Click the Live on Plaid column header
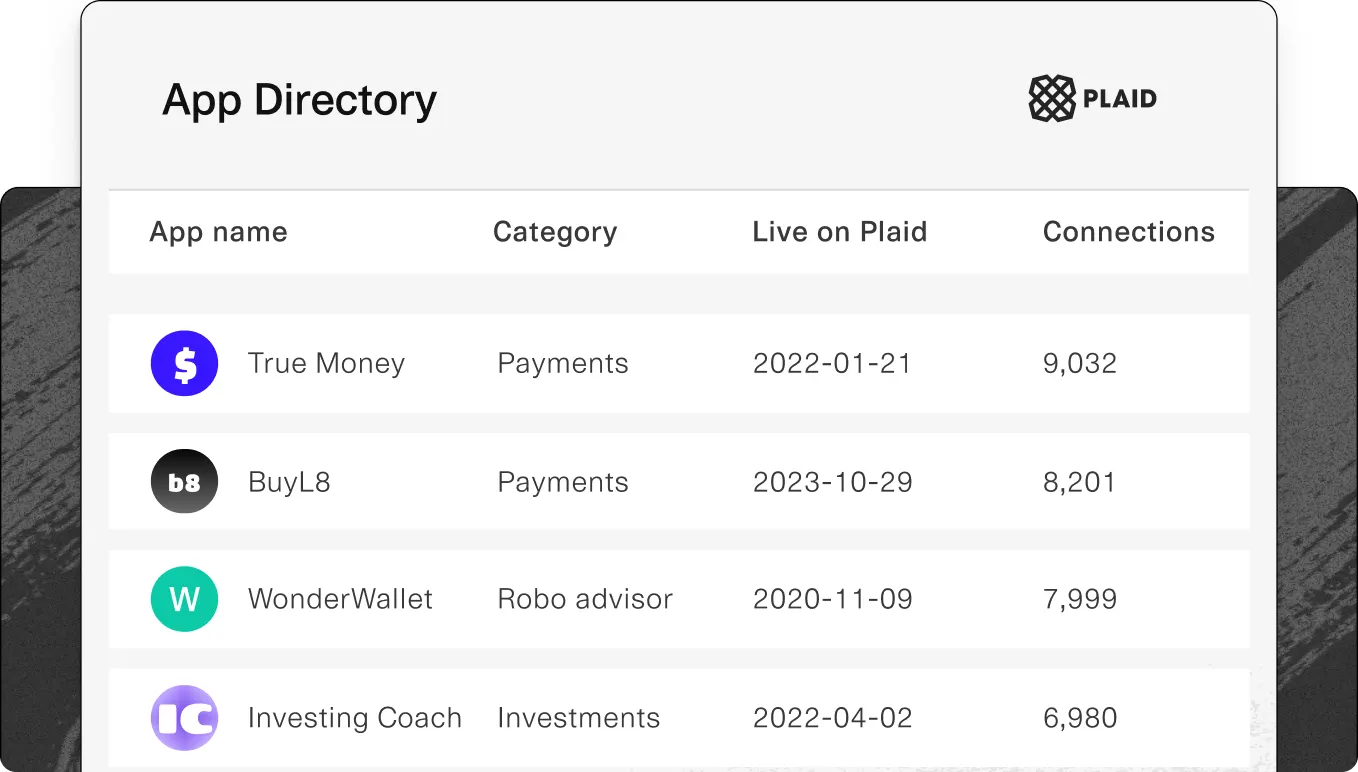Image resolution: width=1358 pixels, height=772 pixels. click(839, 232)
